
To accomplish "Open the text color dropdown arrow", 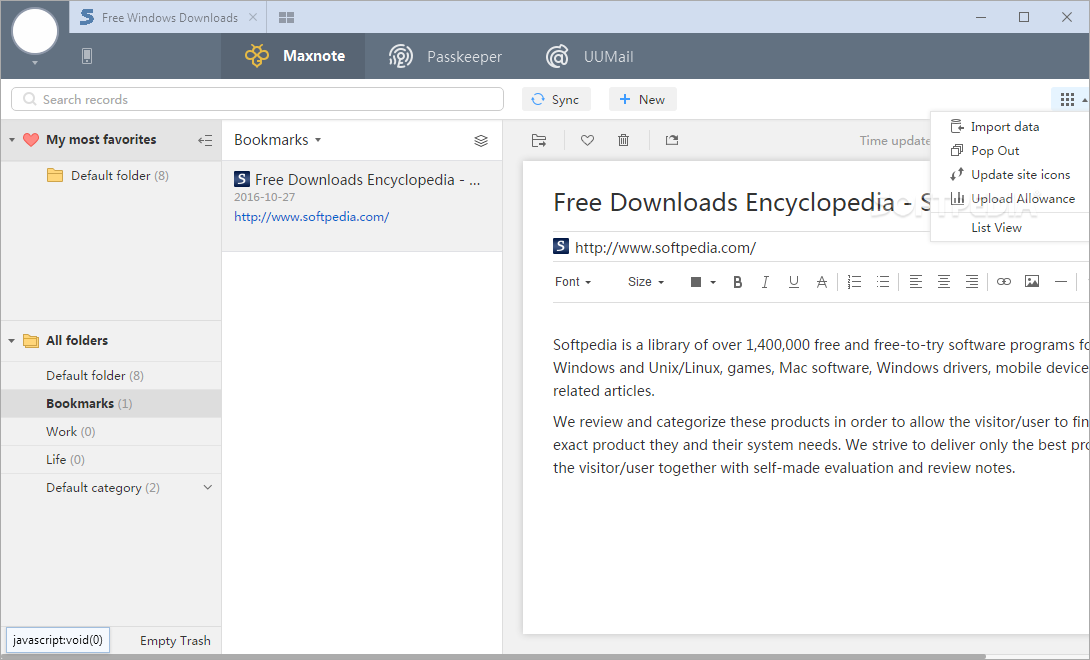I will pyautogui.click(x=713, y=282).
